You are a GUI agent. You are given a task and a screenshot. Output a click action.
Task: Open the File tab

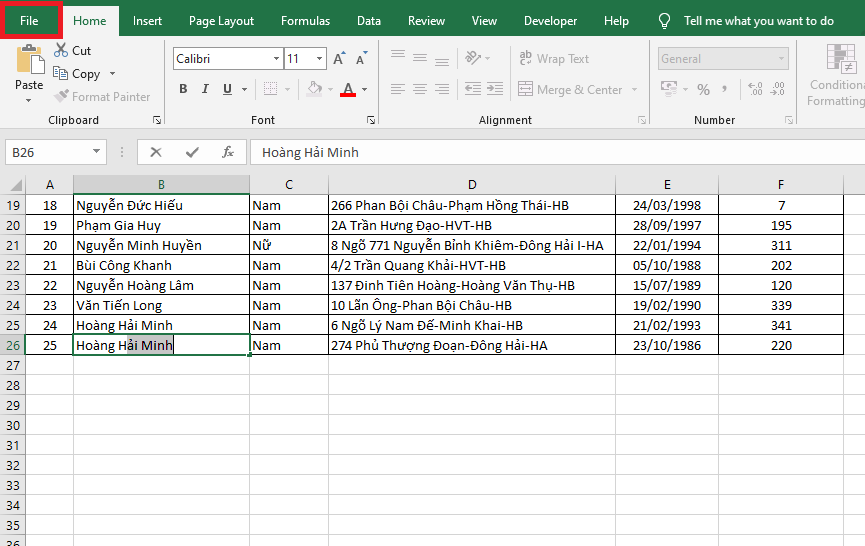pyautogui.click(x=30, y=20)
